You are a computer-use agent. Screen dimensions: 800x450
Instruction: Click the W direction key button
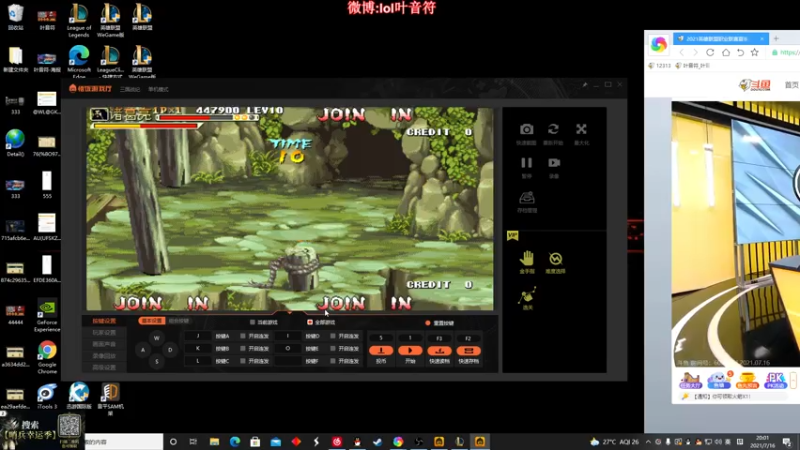click(x=157, y=338)
